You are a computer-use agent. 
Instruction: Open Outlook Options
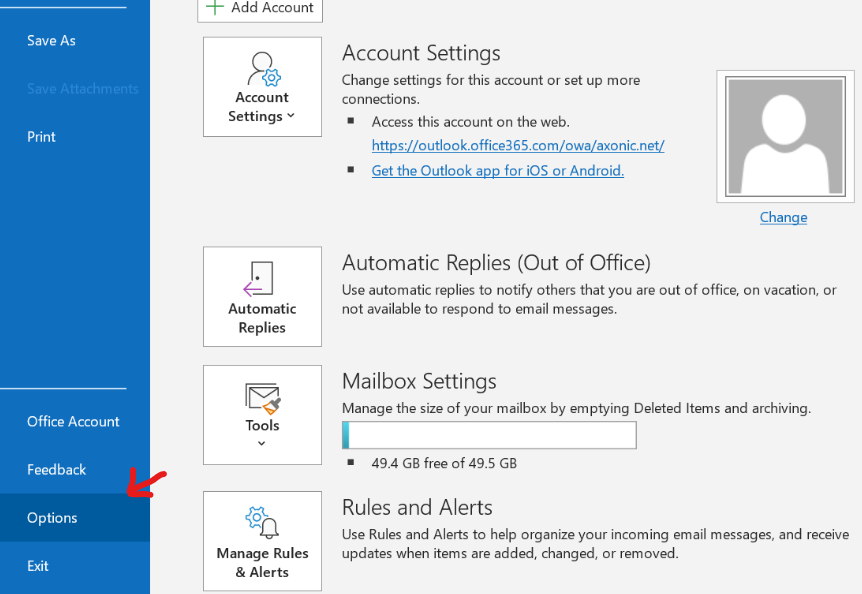point(52,518)
